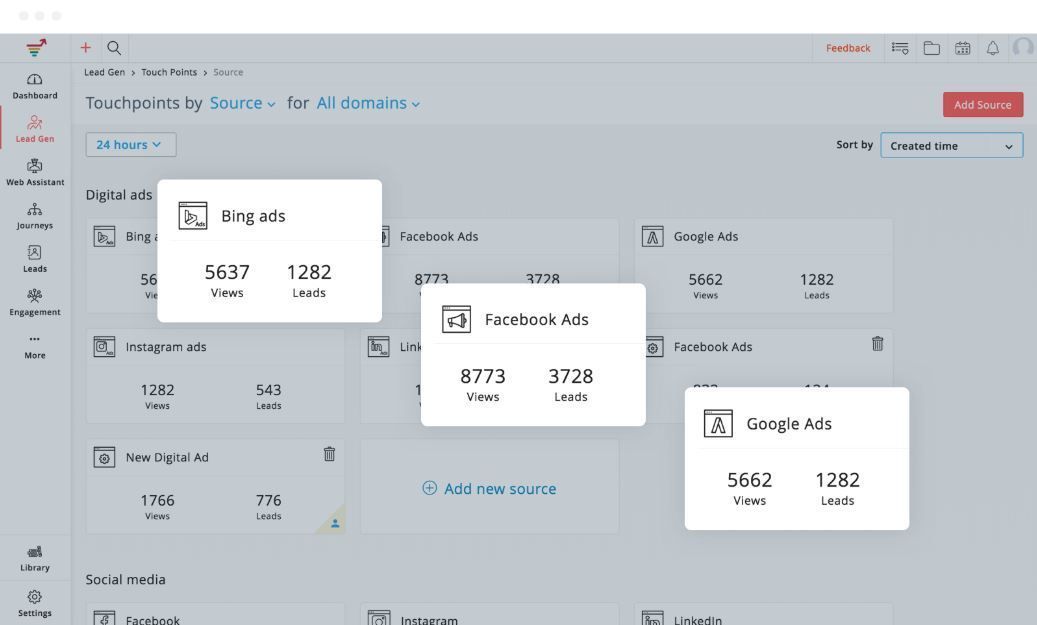The height and width of the screenshot is (625, 1037).
Task: Open the folder icon in the top bar
Action: pyautogui.click(x=931, y=47)
